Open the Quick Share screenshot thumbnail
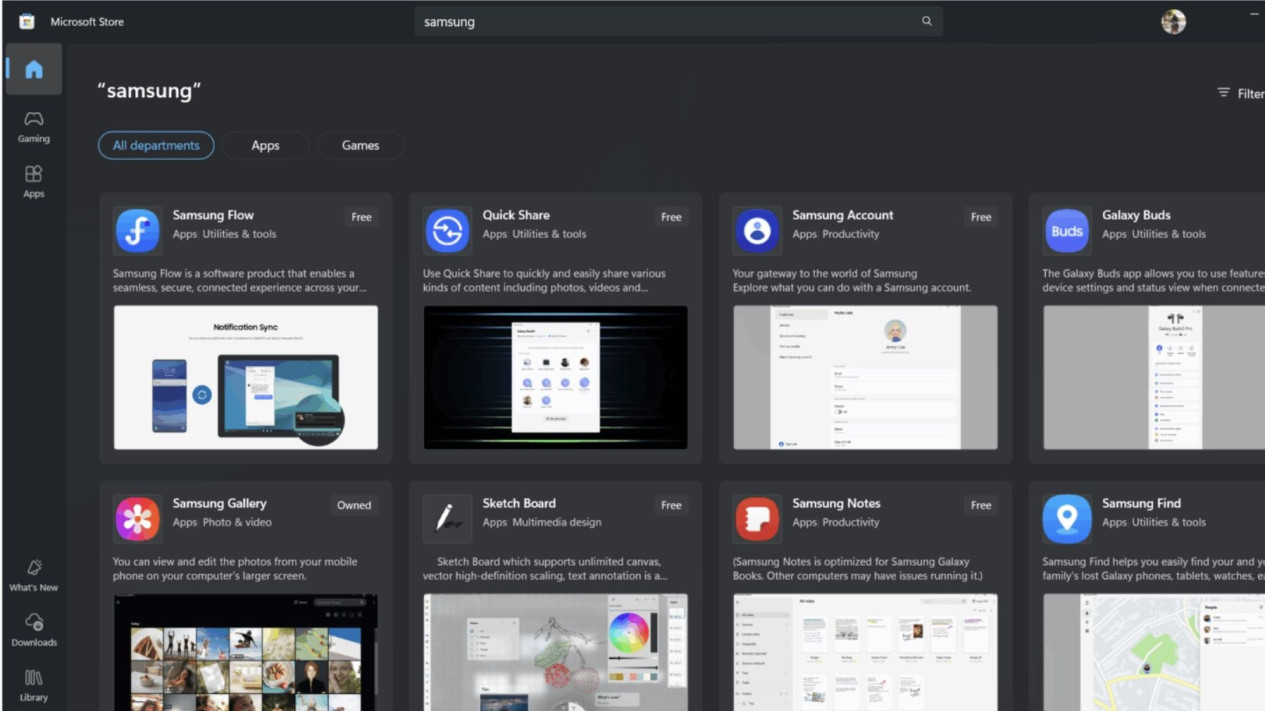This screenshot has width=1265, height=711. [x=556, y=377]
